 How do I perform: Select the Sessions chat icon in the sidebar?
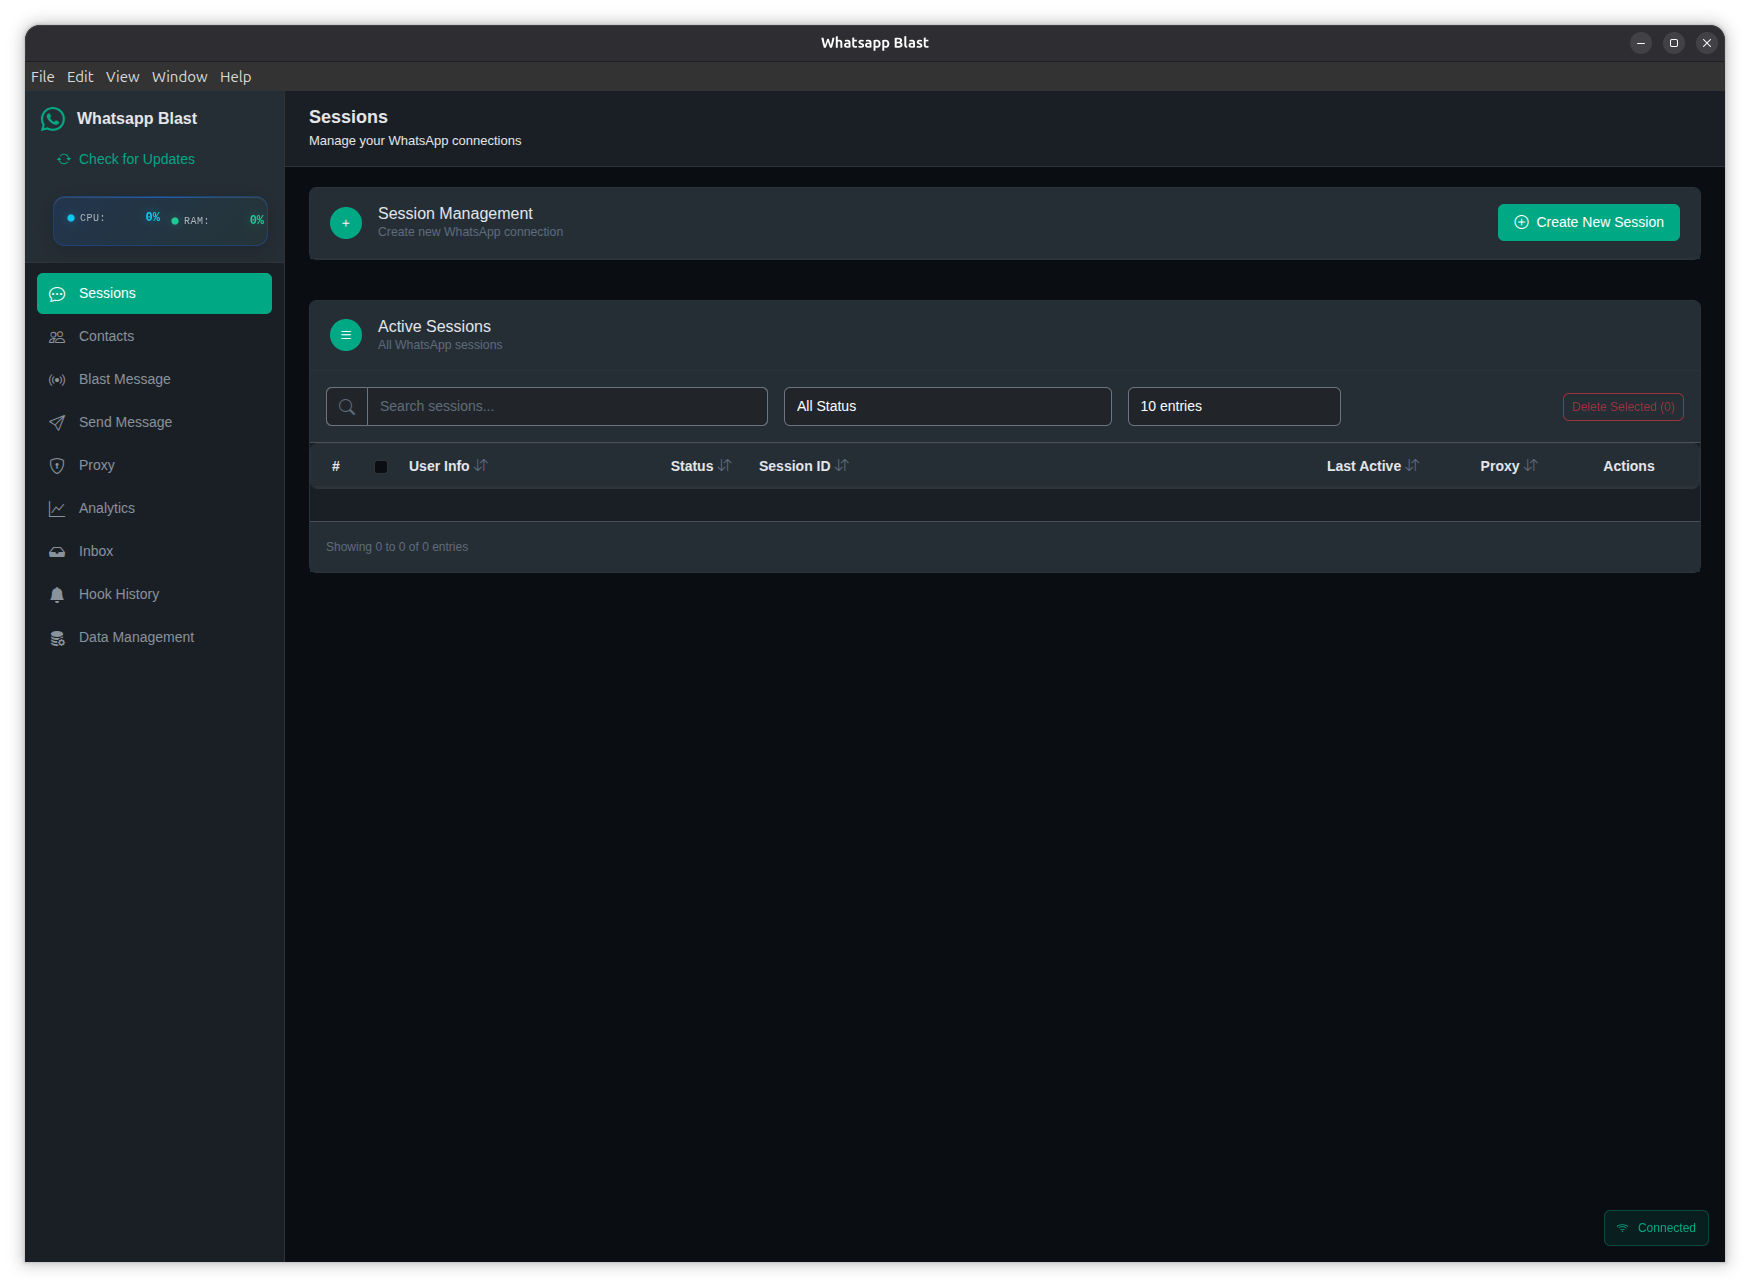pos(57,293)
